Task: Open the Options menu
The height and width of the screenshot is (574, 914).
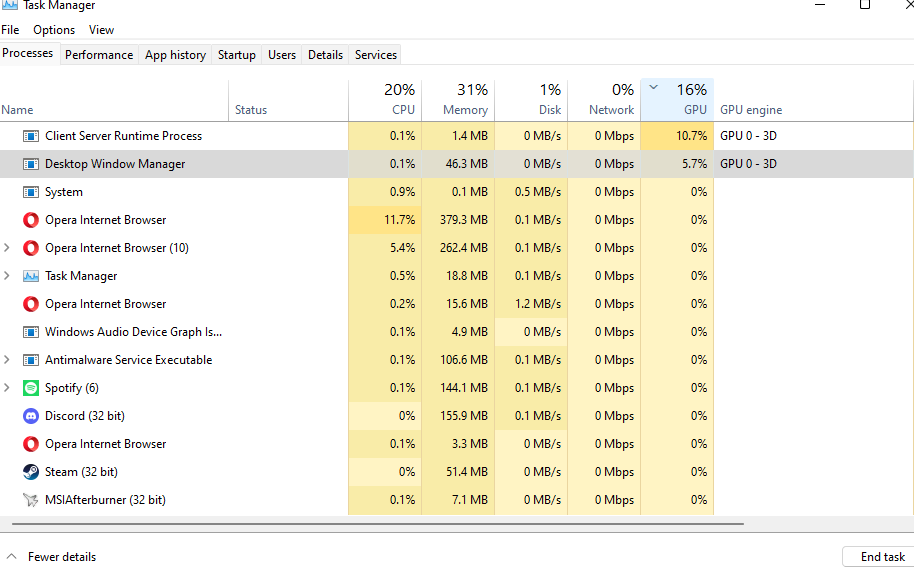Action: pyautogui.click(x=54, y=30)
